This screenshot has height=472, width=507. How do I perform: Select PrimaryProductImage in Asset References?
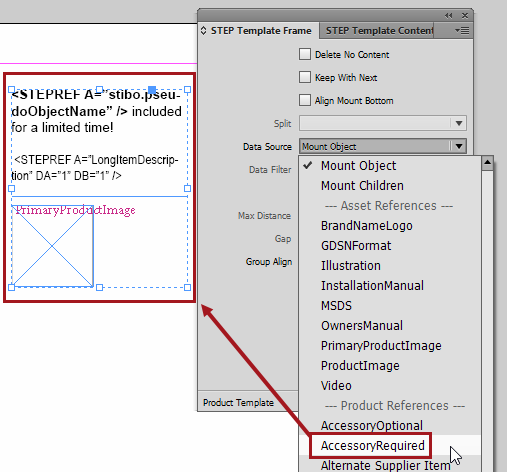381,345
